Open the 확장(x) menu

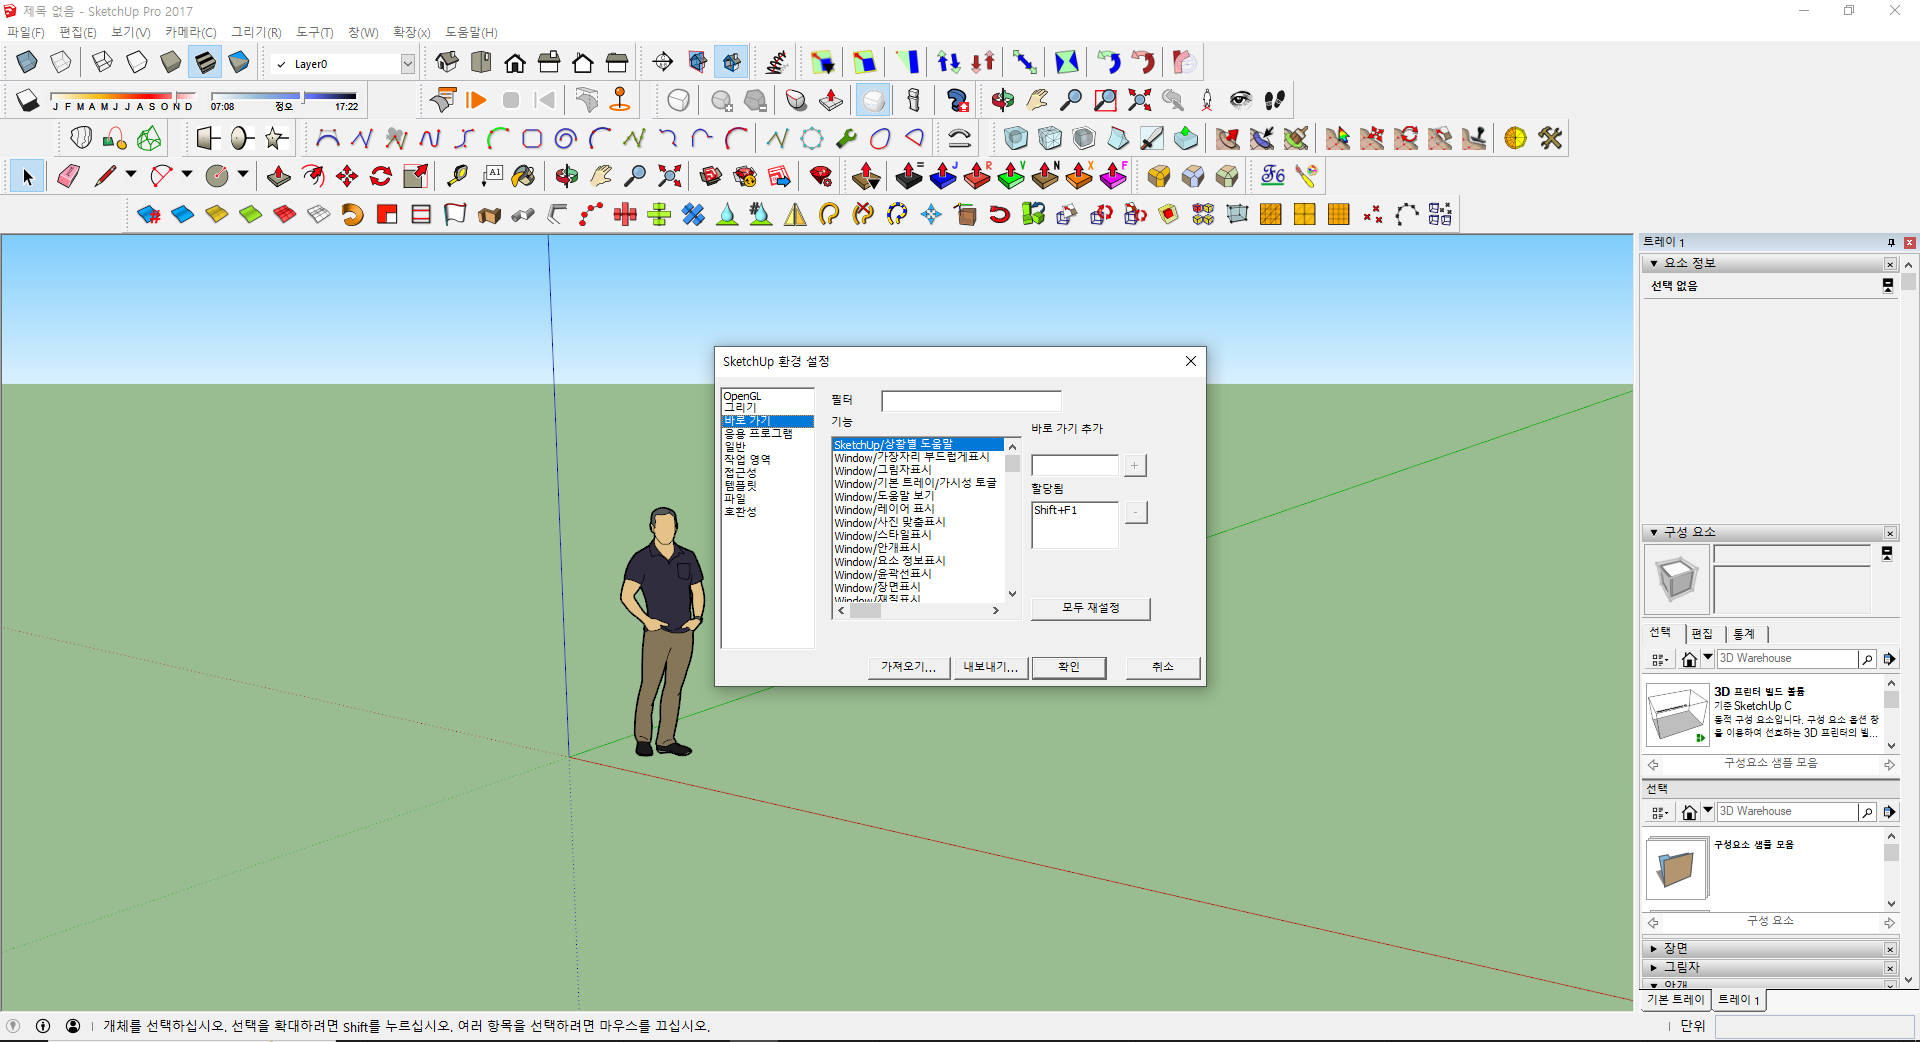tap(411, 32)
